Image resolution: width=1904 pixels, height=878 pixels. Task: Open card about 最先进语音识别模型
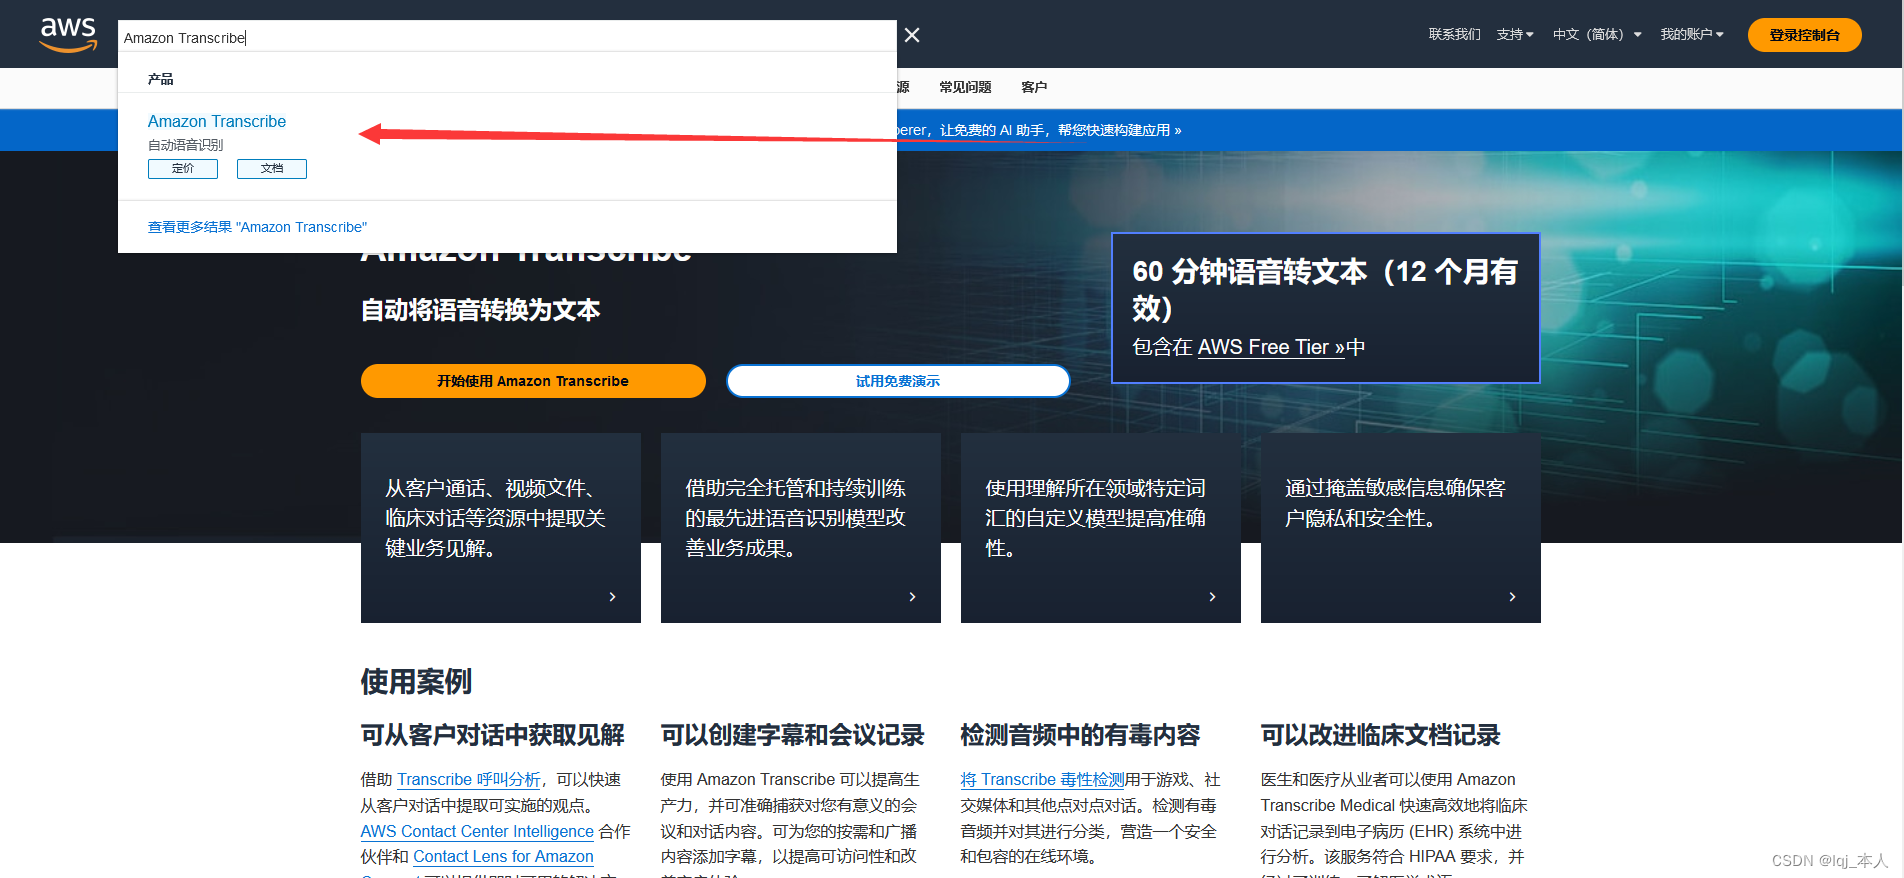[801, 528]
